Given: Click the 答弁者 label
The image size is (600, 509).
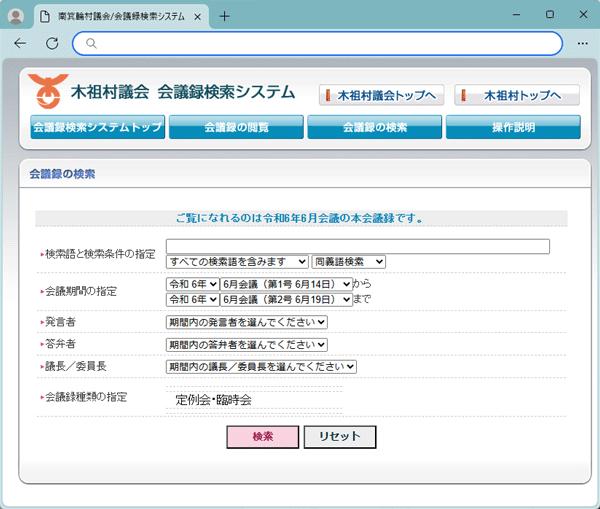Looking at the screenshot, I should click(60, 344).
